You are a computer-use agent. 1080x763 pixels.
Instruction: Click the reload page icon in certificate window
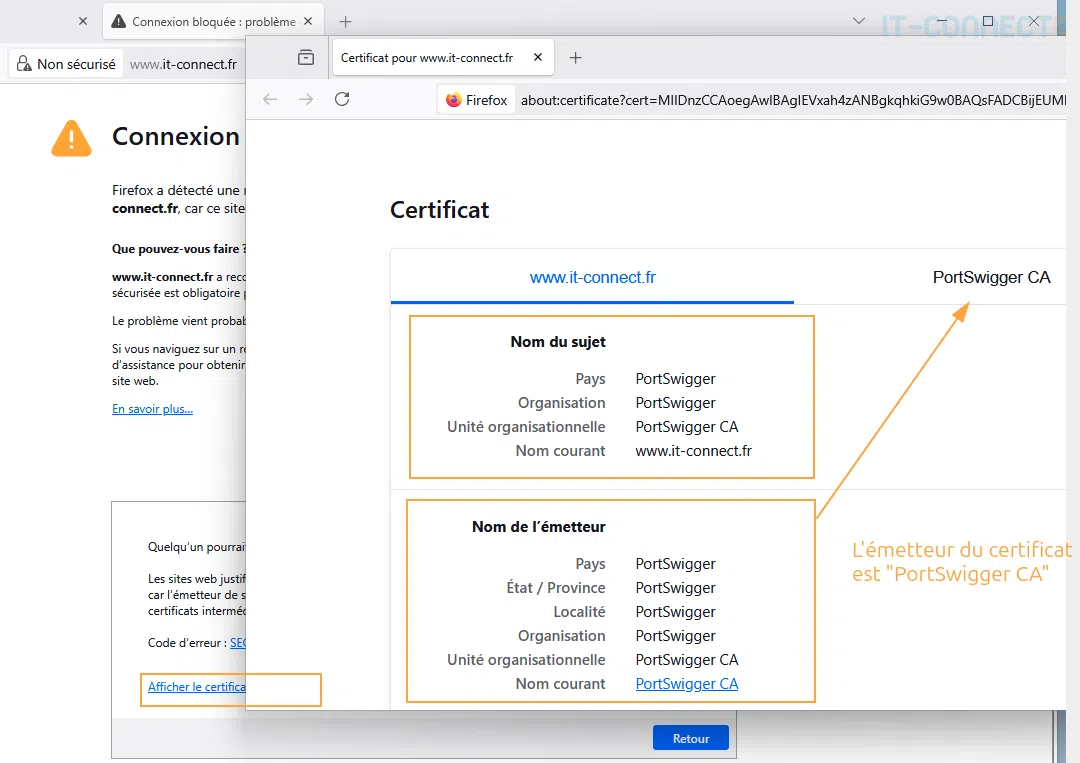[342, 99]
